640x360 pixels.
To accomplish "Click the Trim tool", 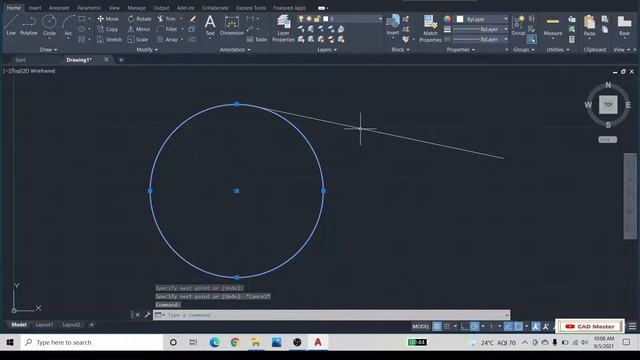I will point(167,19).
